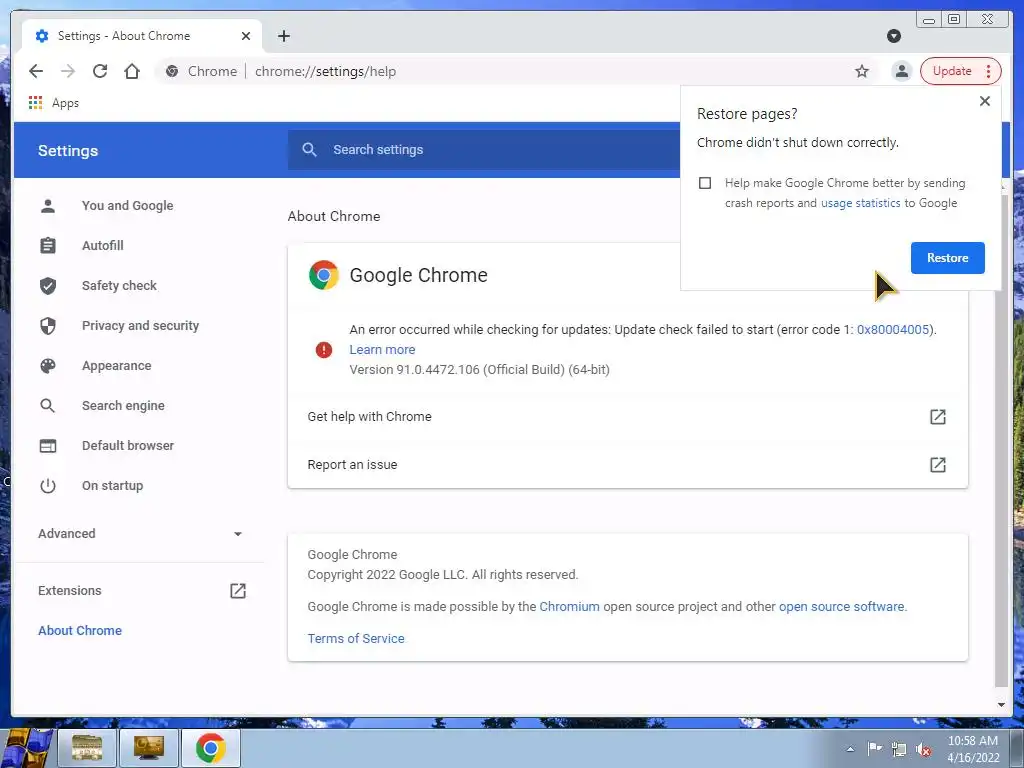Click the browser window icon beside Default browser
This screenshot has height=768, width=1024.
coord(48,445)
